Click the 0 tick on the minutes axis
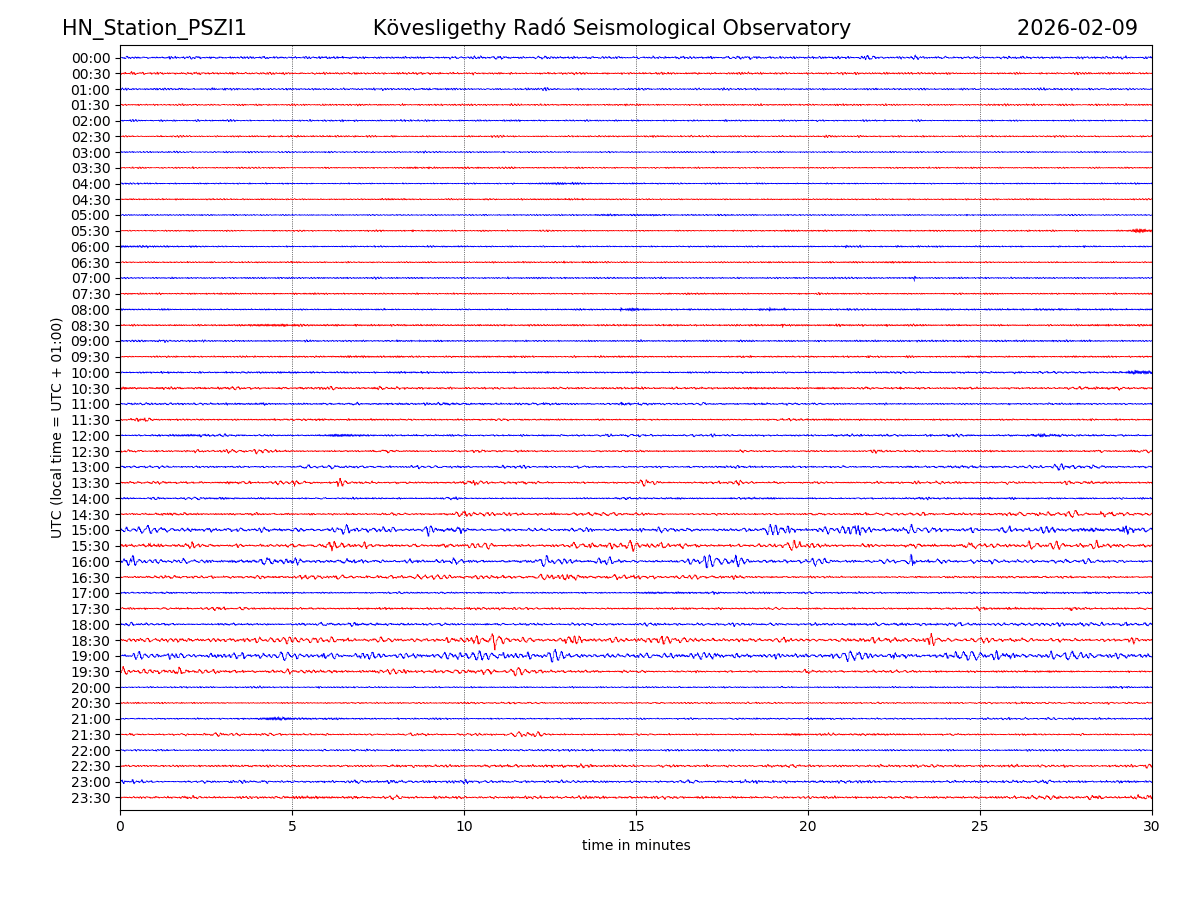1200x900 pixels. pyautogui.click(x=120, y=826)
